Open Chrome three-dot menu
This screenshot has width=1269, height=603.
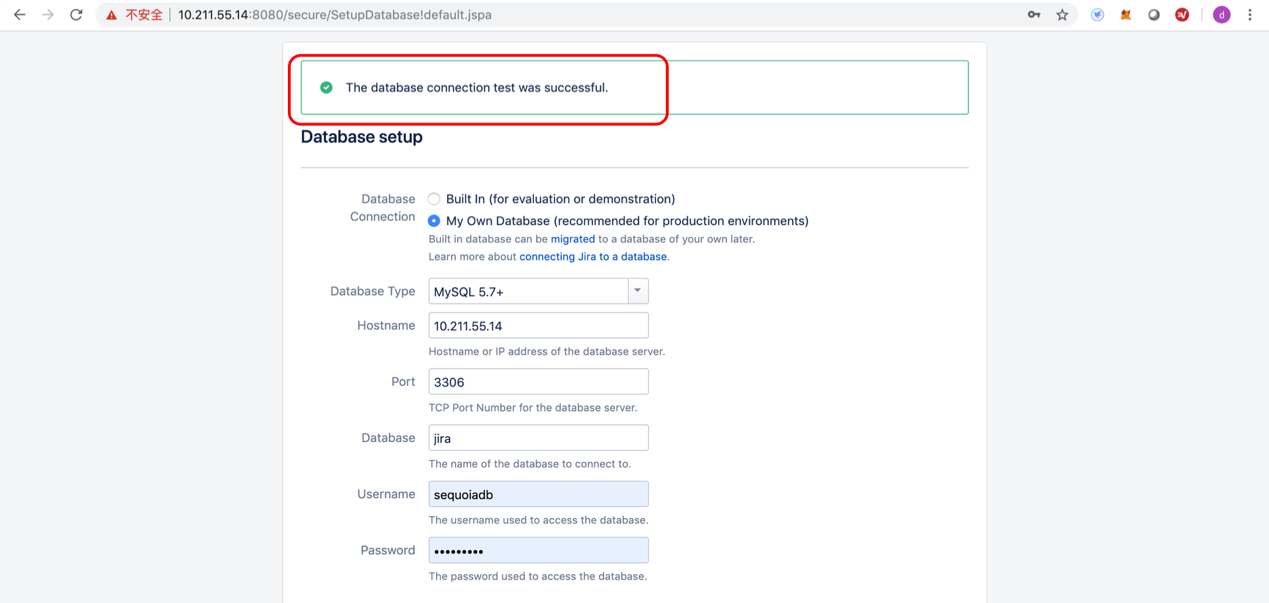click(1249, 15)
